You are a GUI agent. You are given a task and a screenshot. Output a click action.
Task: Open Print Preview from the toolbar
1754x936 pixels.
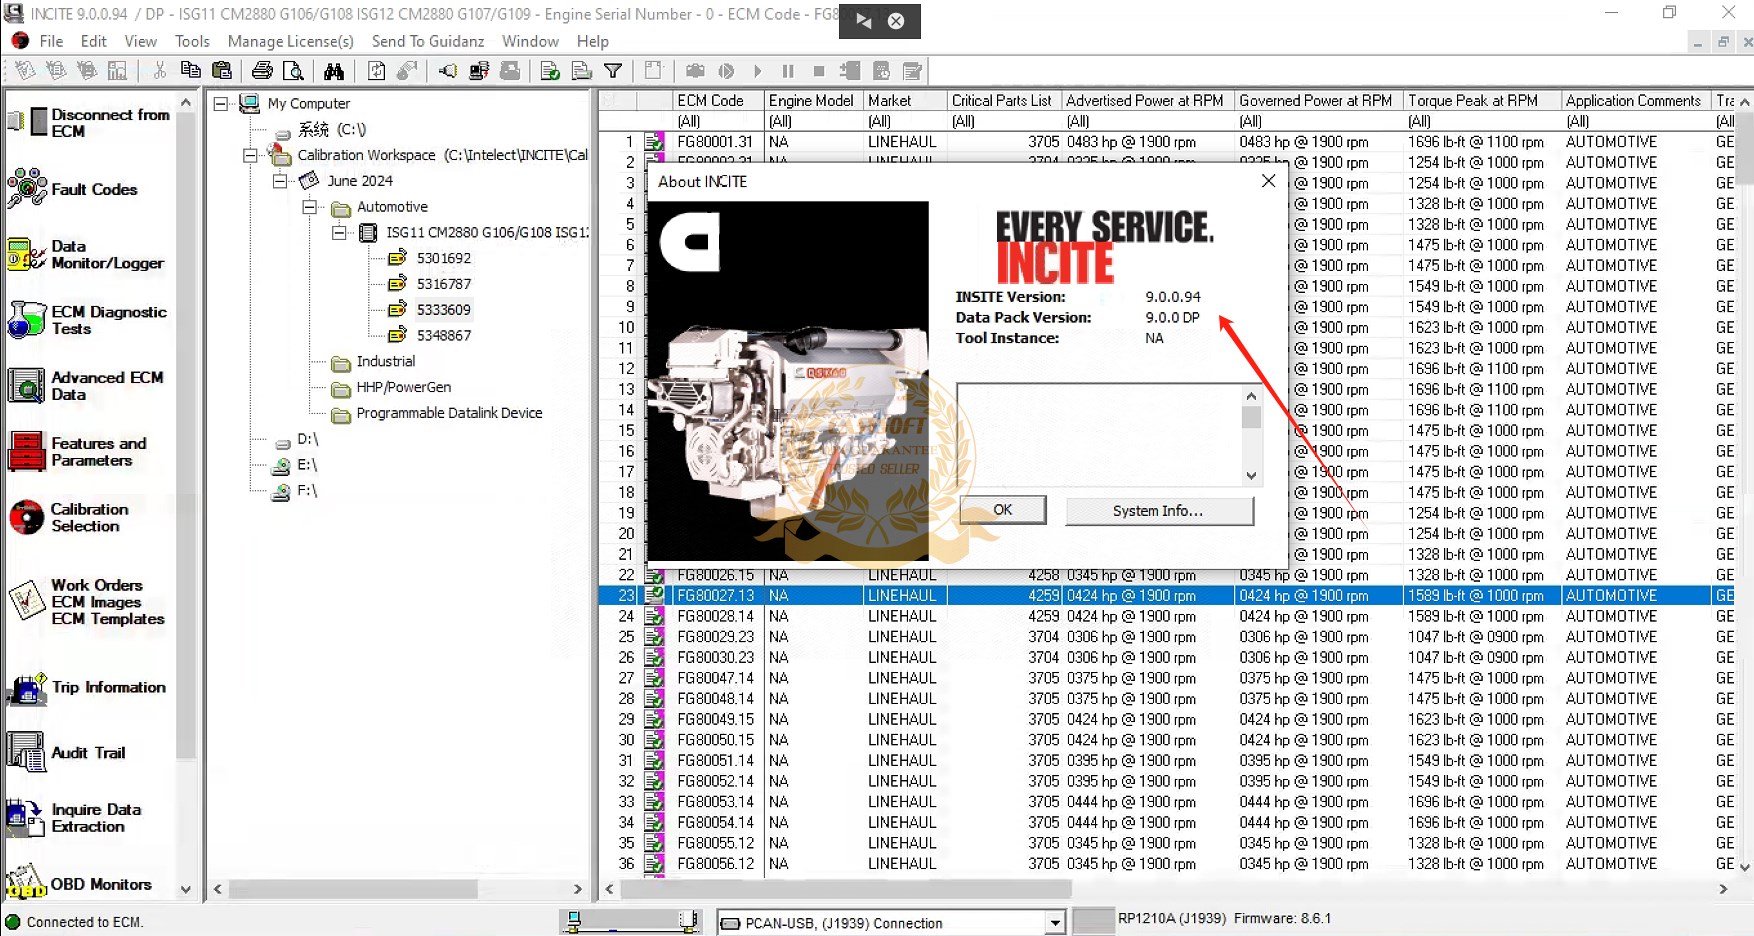point(293,71)
